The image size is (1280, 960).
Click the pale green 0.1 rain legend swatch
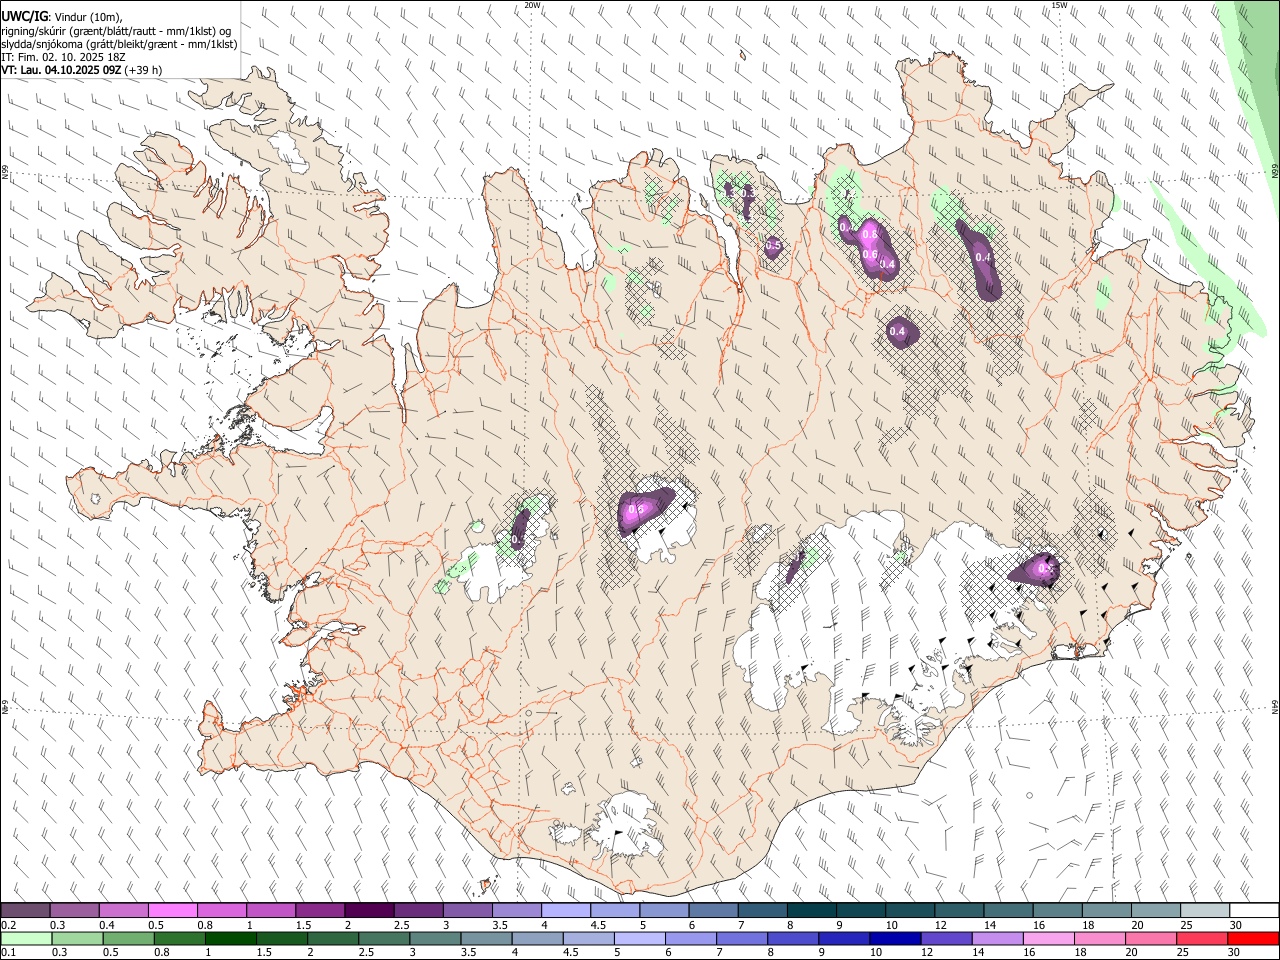(26, 938)
